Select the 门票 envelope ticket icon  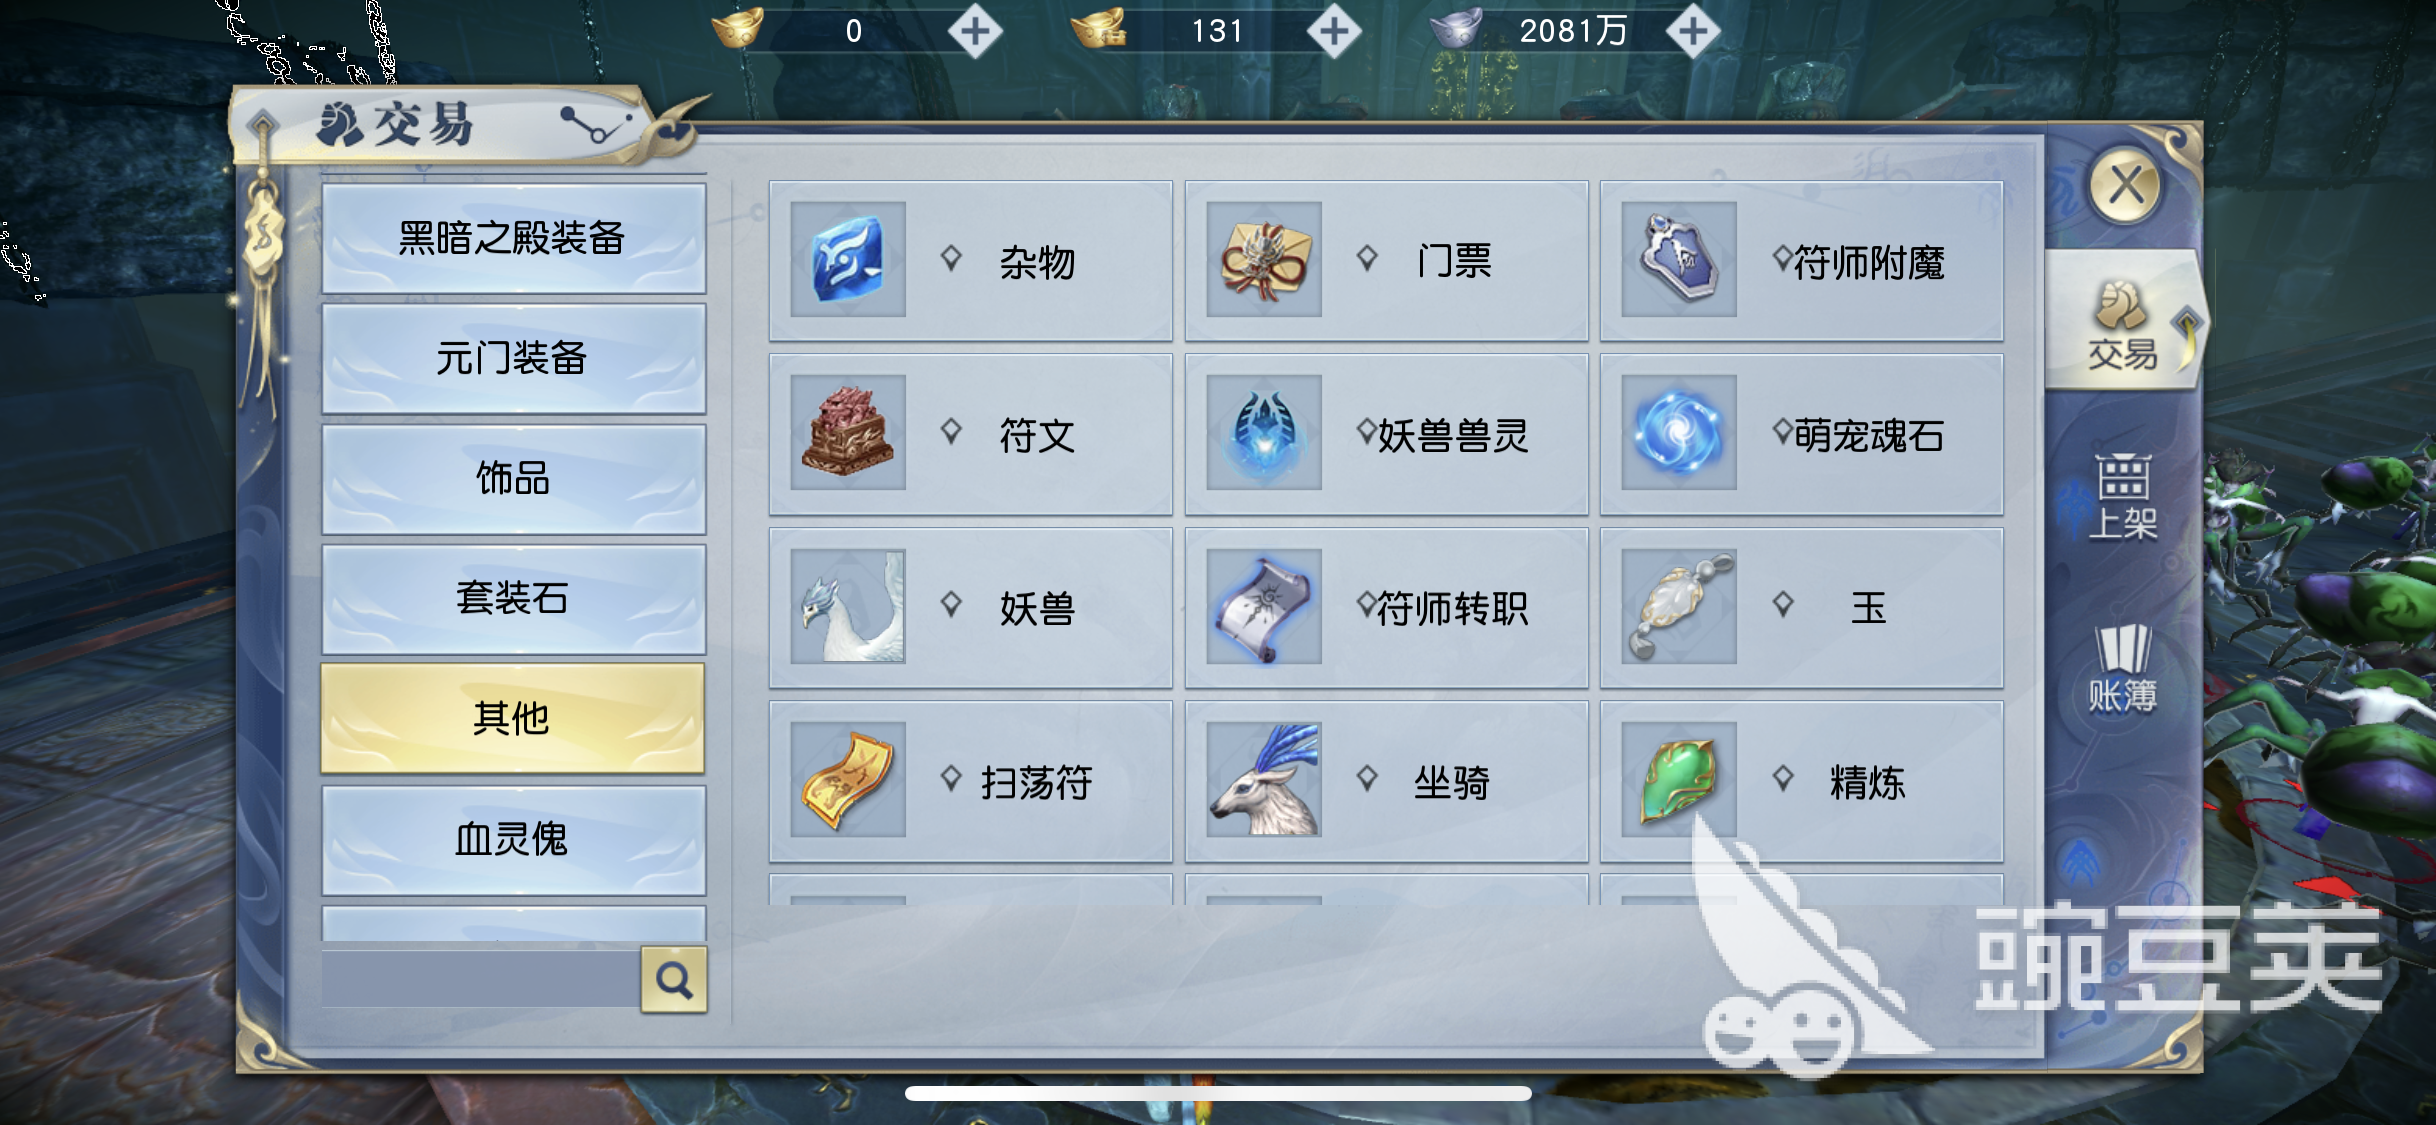coord(1264,260)
